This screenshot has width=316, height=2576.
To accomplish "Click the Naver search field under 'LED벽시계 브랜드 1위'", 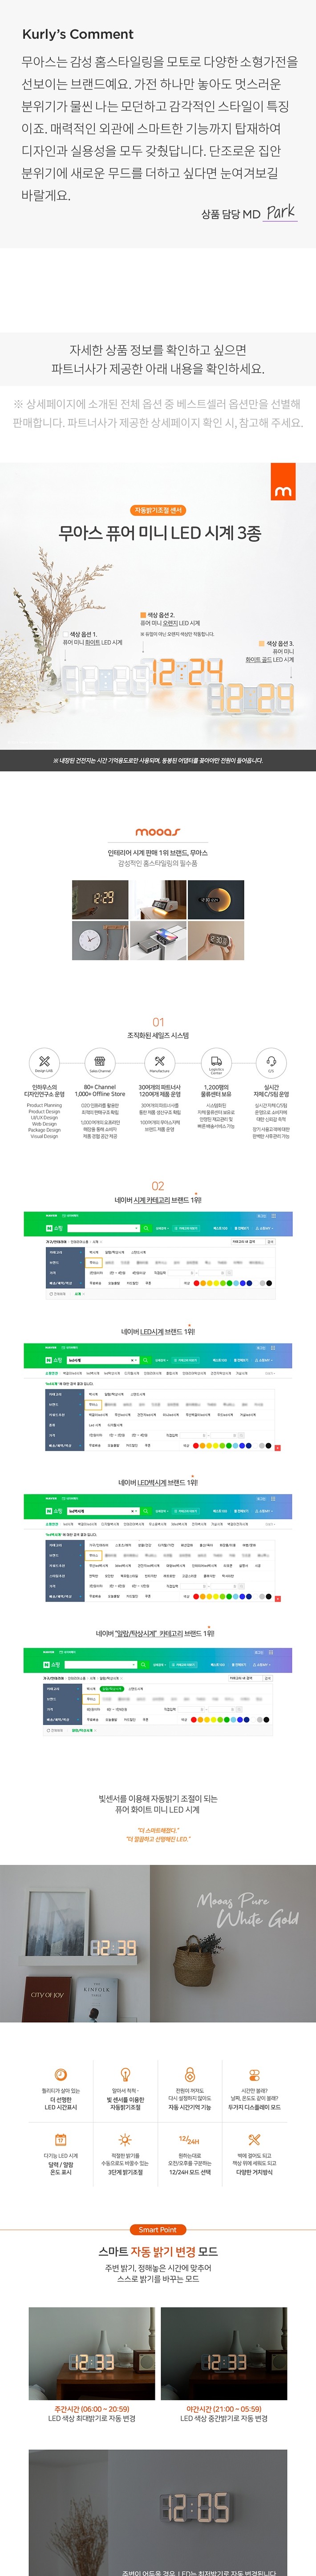I will (x=102, y=1511).
